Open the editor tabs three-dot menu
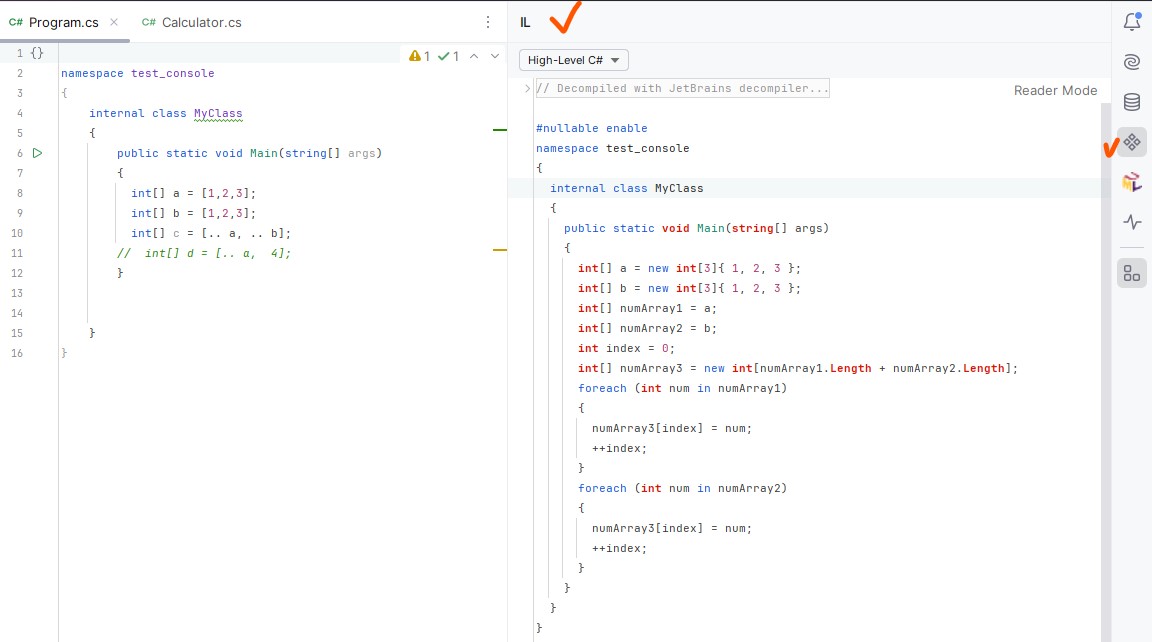Image resolution: width=1152 pixels, height=642 pixels. (x=488, y=22)
